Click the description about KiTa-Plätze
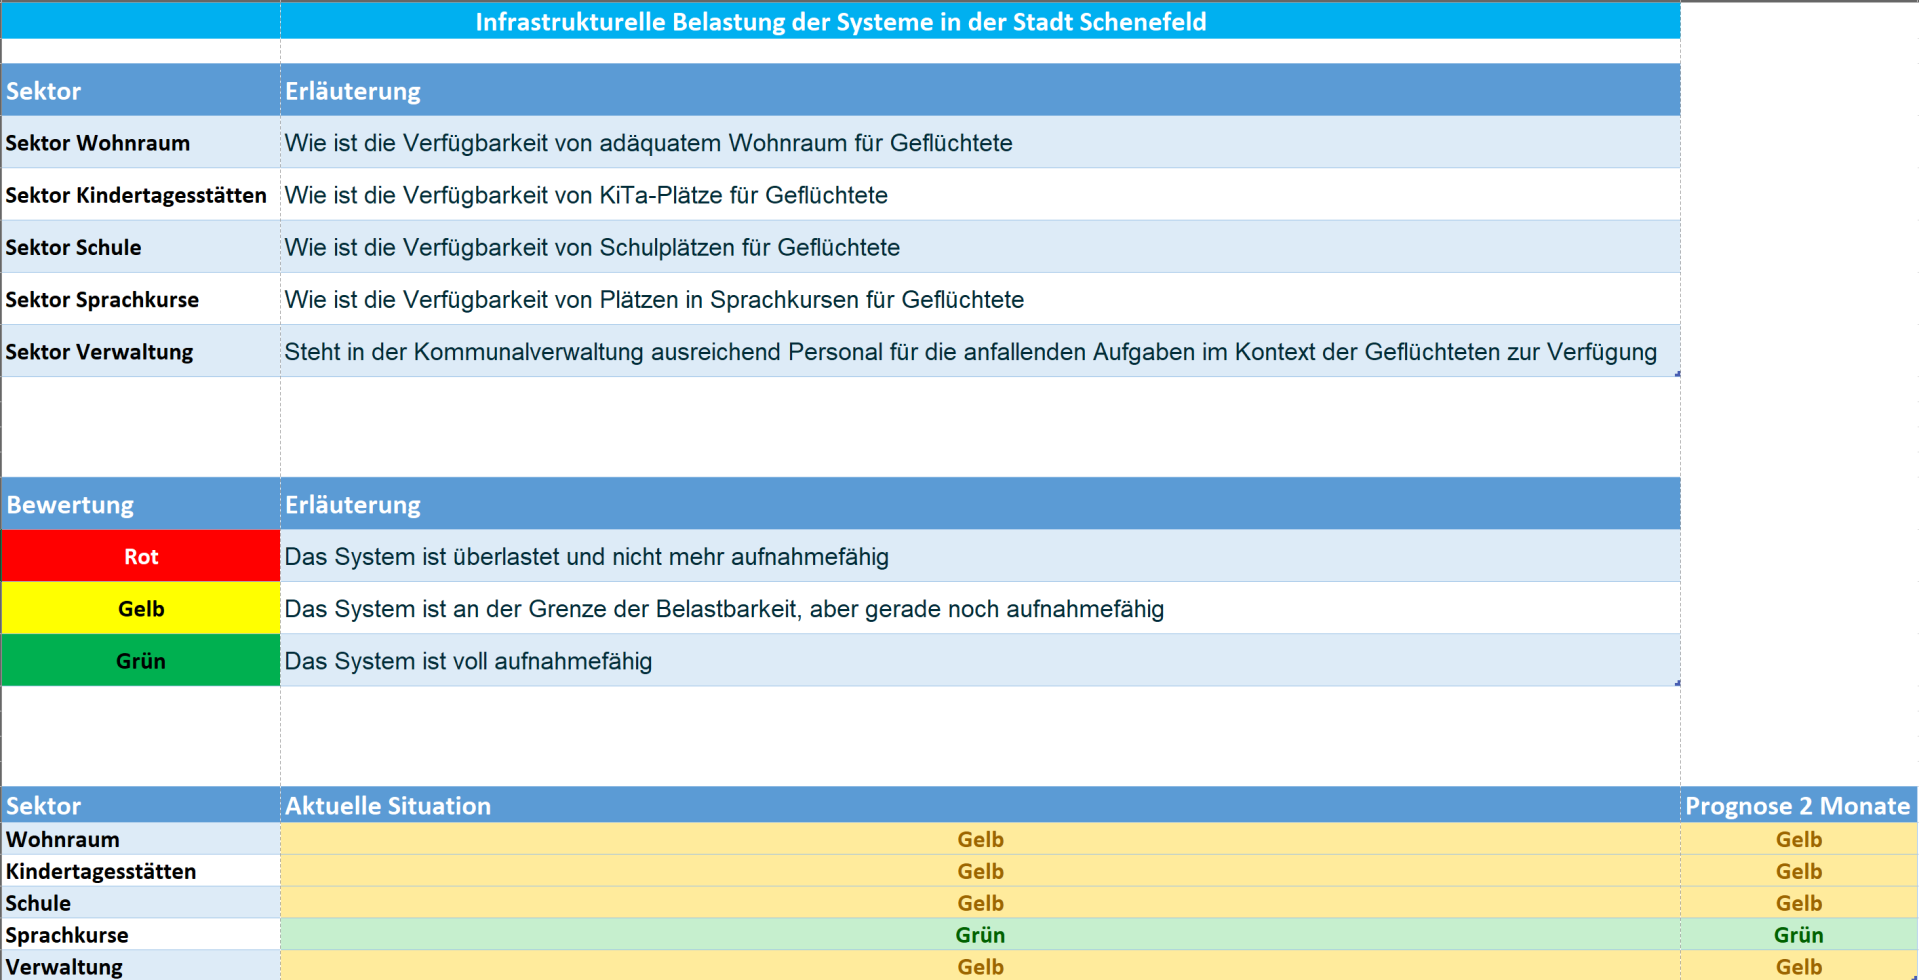Viewport: 1919px width, 980px height. (980, 195)
